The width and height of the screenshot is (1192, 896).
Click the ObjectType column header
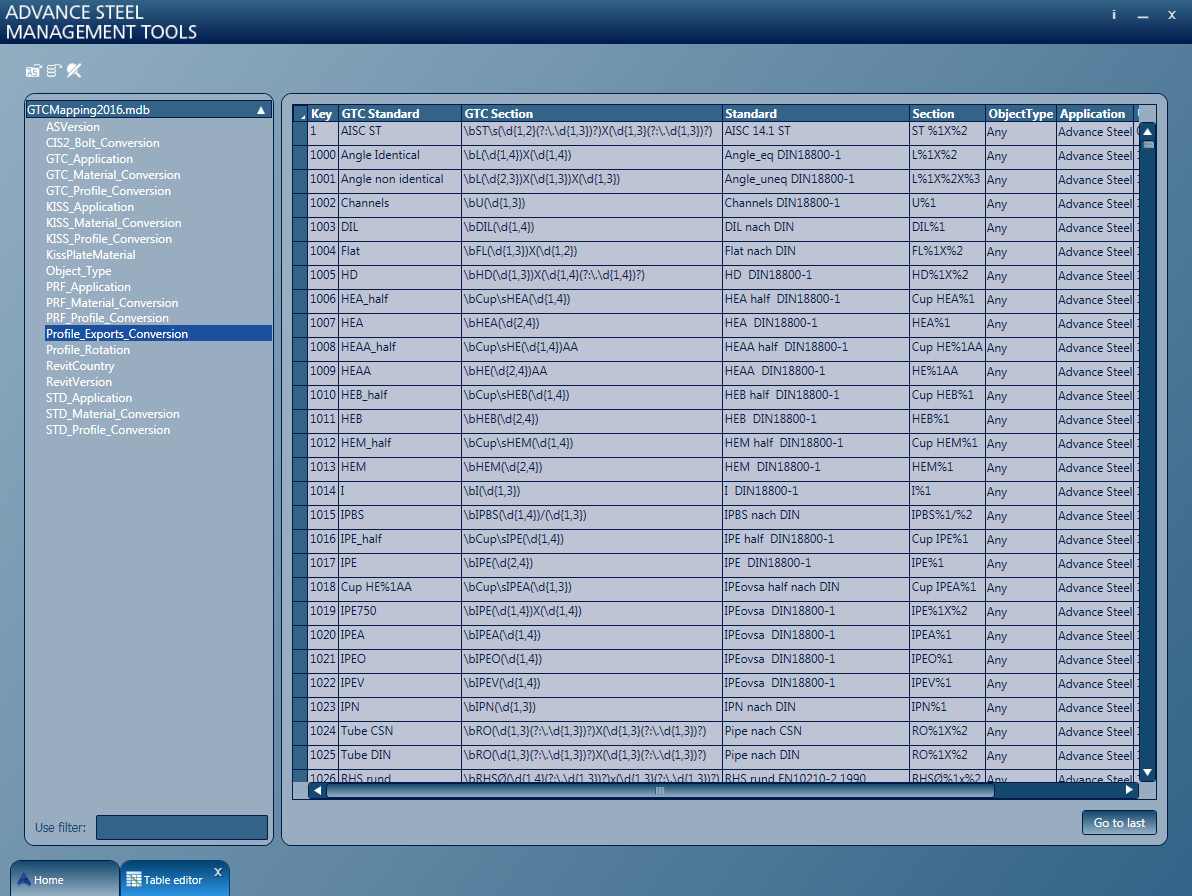tap(1021, 113)
